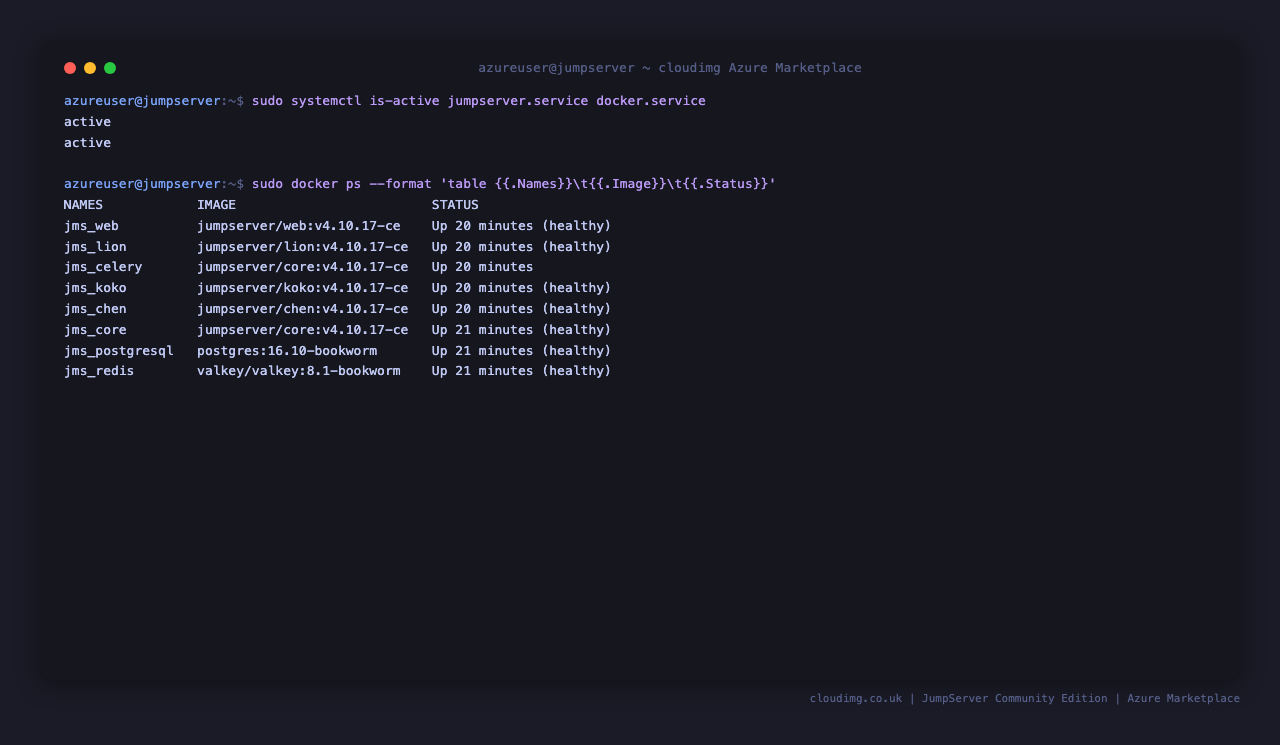Click image 'jumpserver/core:v4.10.17-ce' in jms_core row
Image resolution: width=1280 pixels, height=745 pixels.
(303, 330)
